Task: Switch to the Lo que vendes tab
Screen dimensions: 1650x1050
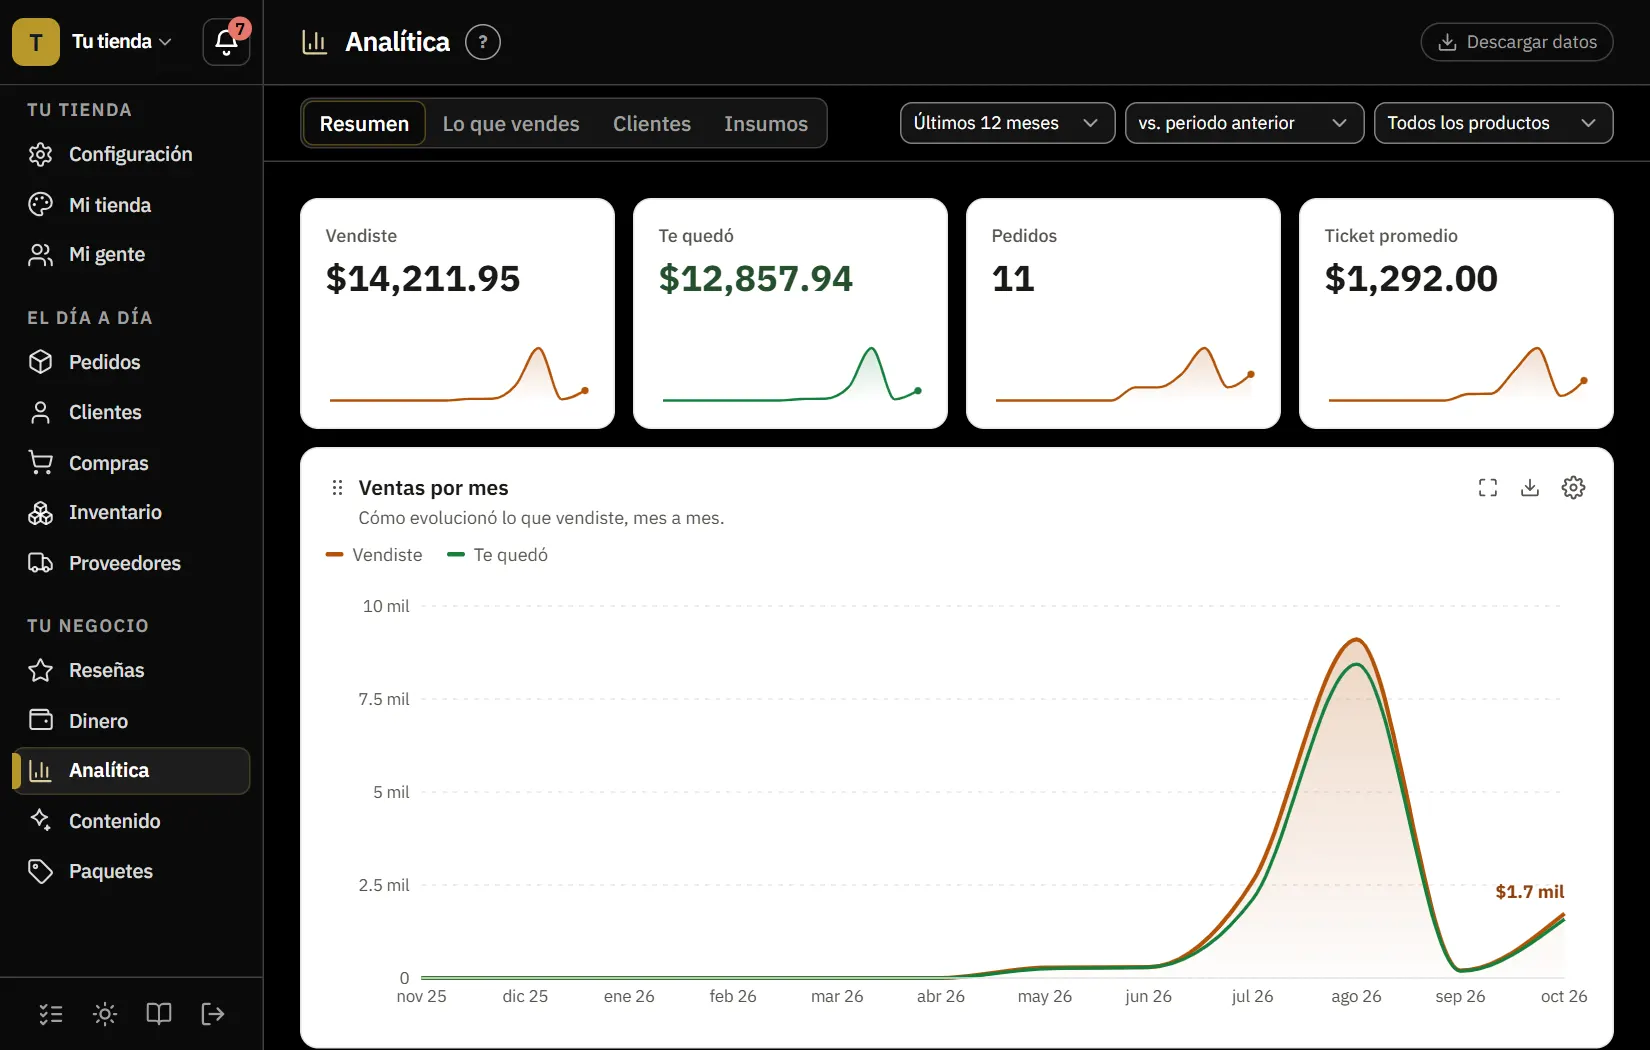Action: 511,123
